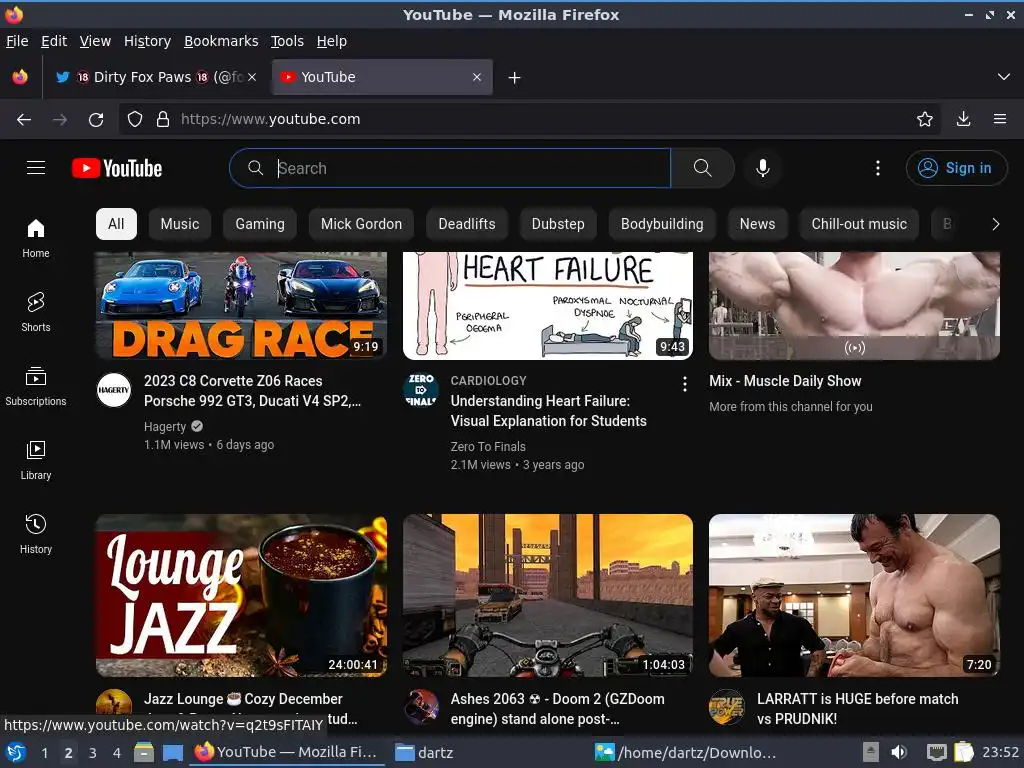The width and height of the screenshot is (1024, 768).
Task: Open Firefox View pinned icon
Action: (20, 77)
